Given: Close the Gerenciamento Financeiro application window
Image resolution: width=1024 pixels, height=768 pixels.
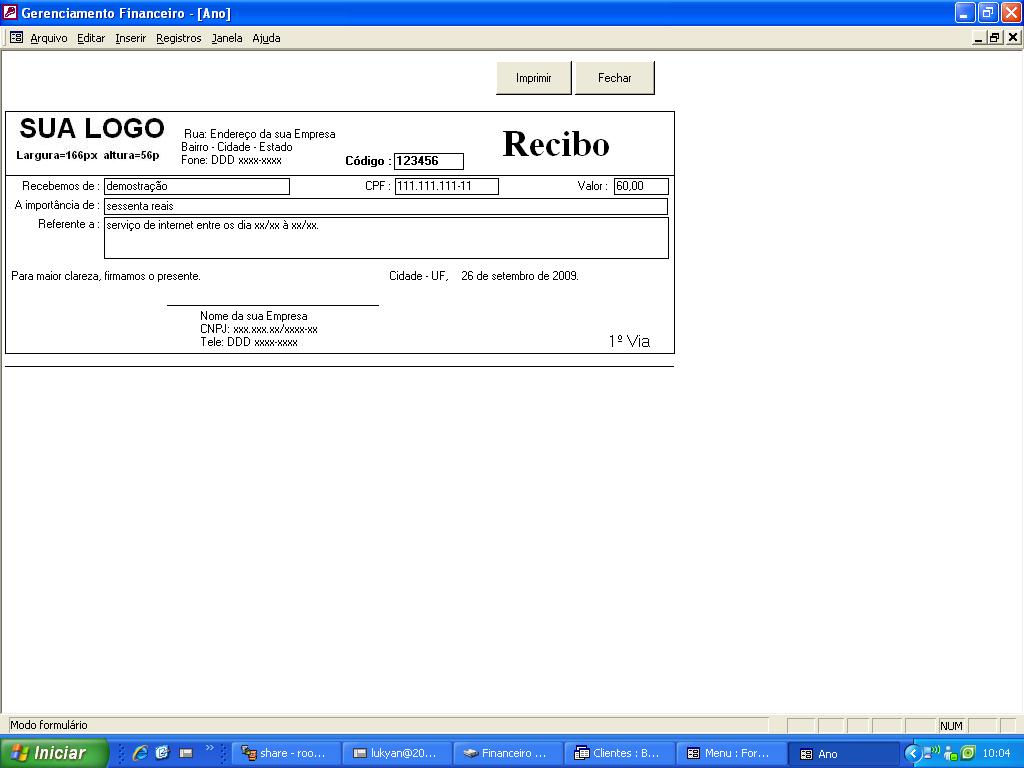Looking at the screenshot, I should click(x=1011, y=12).
